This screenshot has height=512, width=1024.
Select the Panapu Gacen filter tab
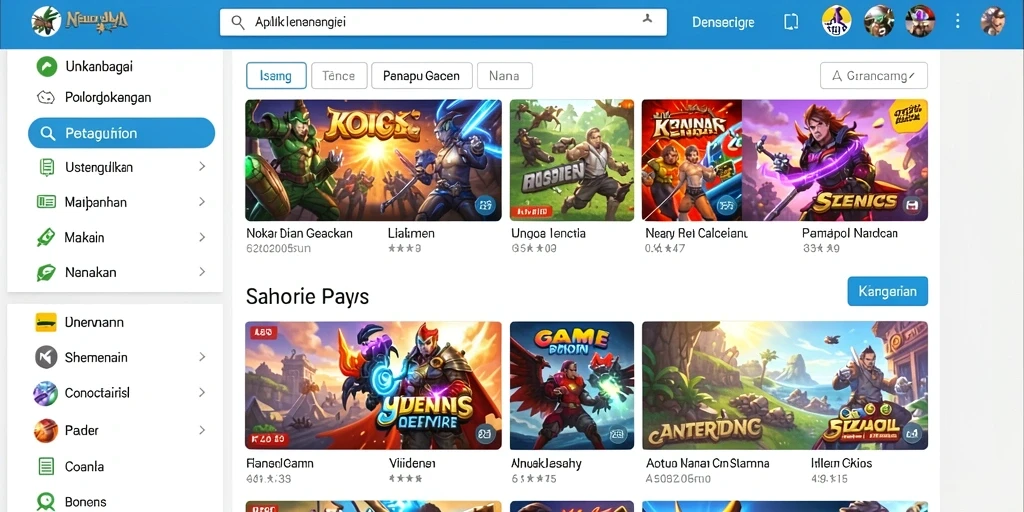click(421, 76)
